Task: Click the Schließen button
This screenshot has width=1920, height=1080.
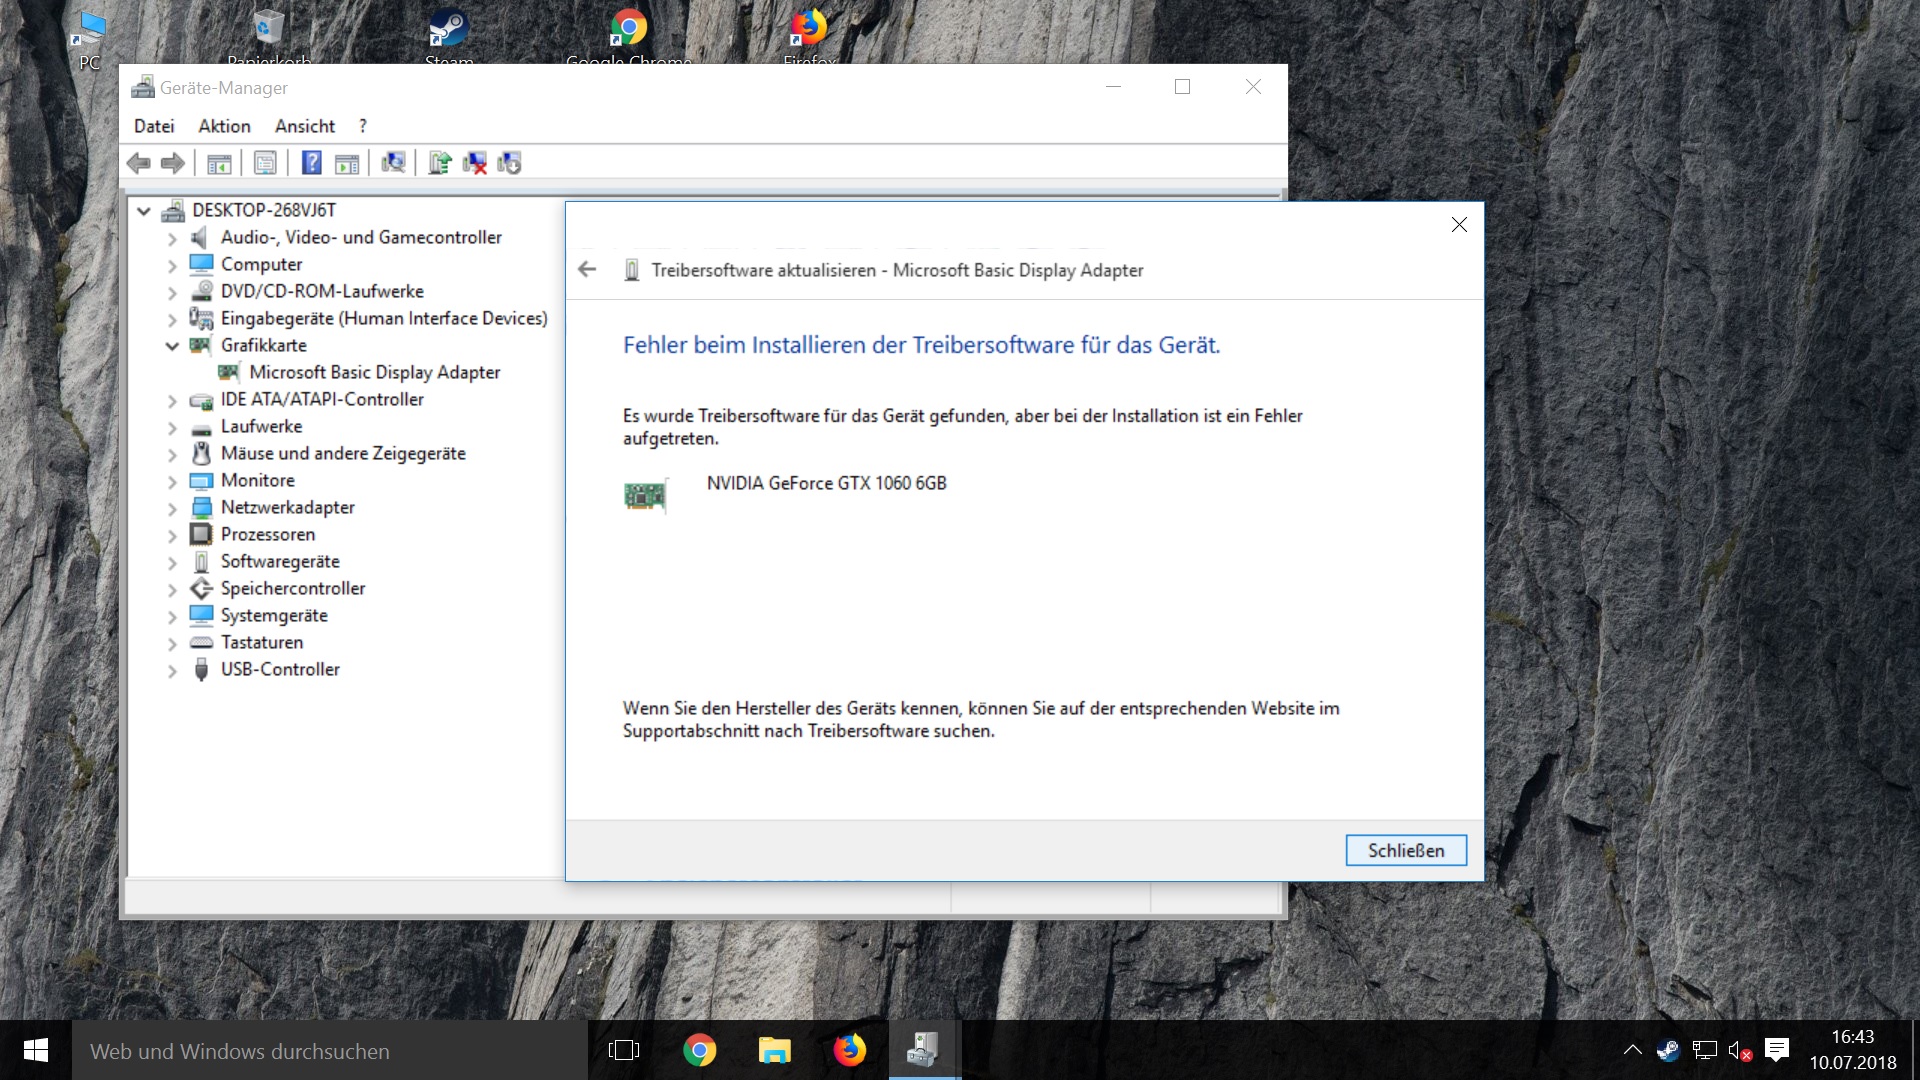Action: 1405,850
